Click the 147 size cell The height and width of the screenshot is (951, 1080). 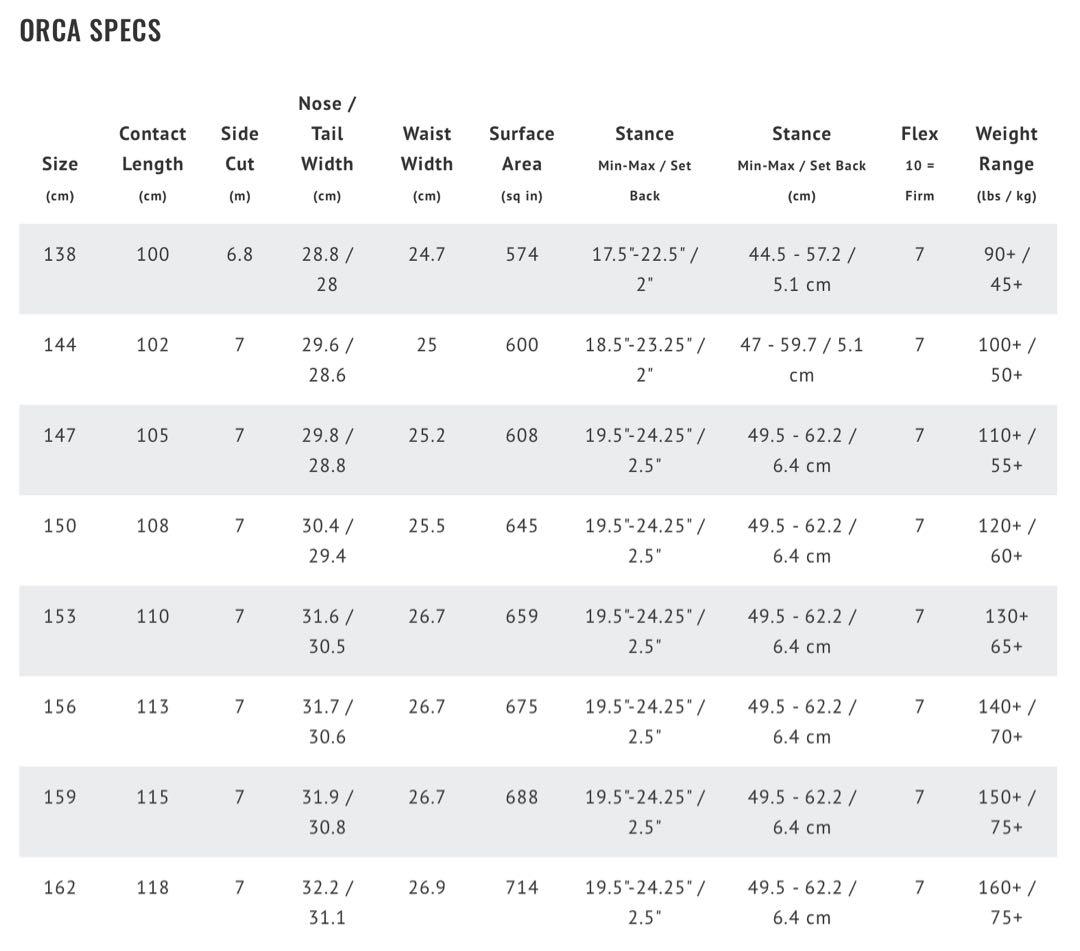pyautogui.click(x=60, y=435)
